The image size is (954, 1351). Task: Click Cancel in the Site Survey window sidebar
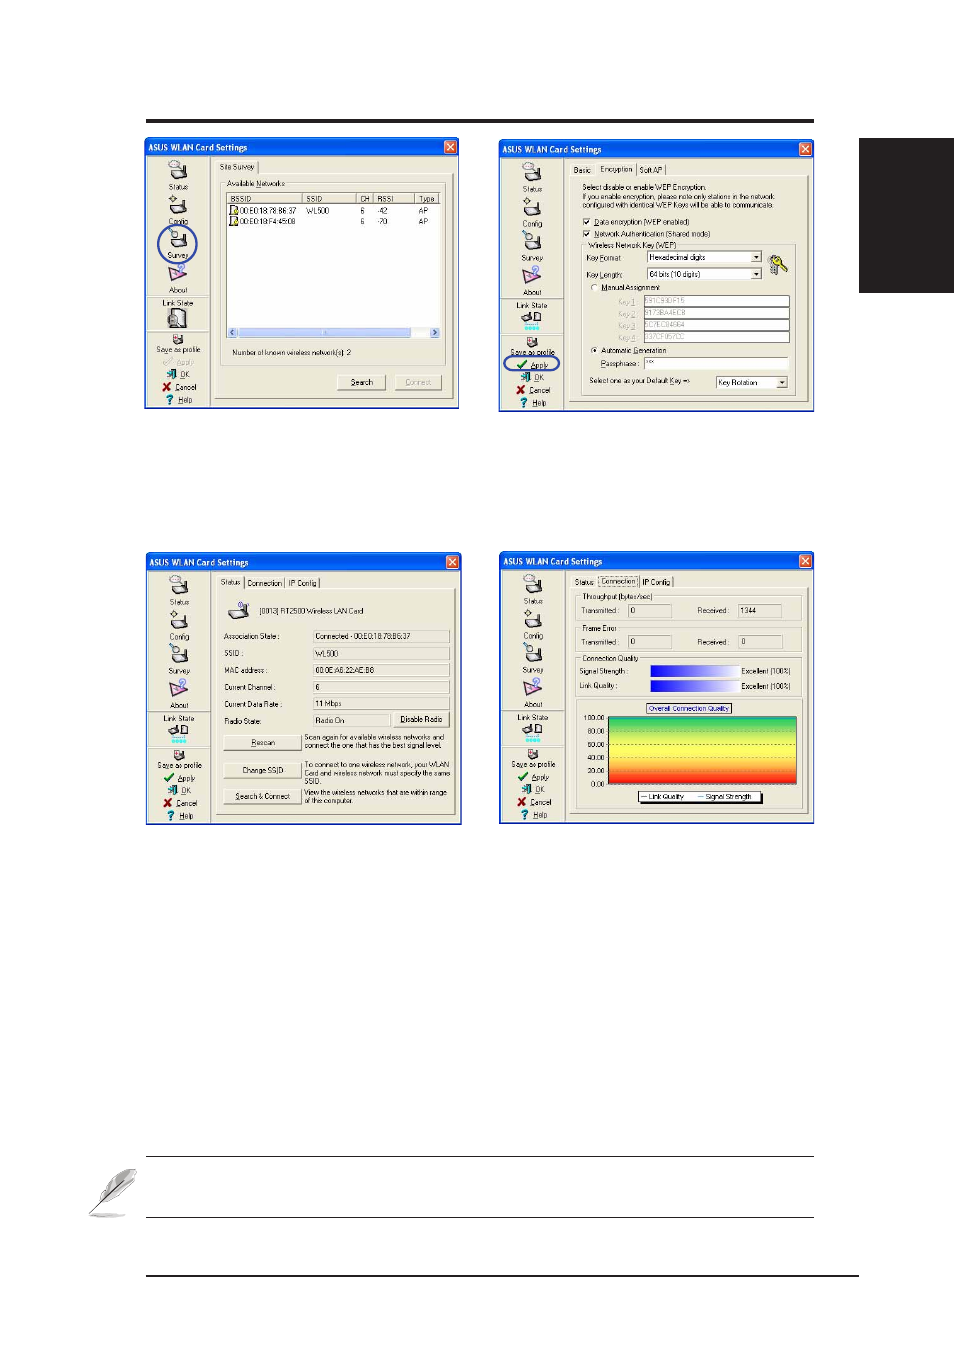pyautogui.click(x=179, y=387)
